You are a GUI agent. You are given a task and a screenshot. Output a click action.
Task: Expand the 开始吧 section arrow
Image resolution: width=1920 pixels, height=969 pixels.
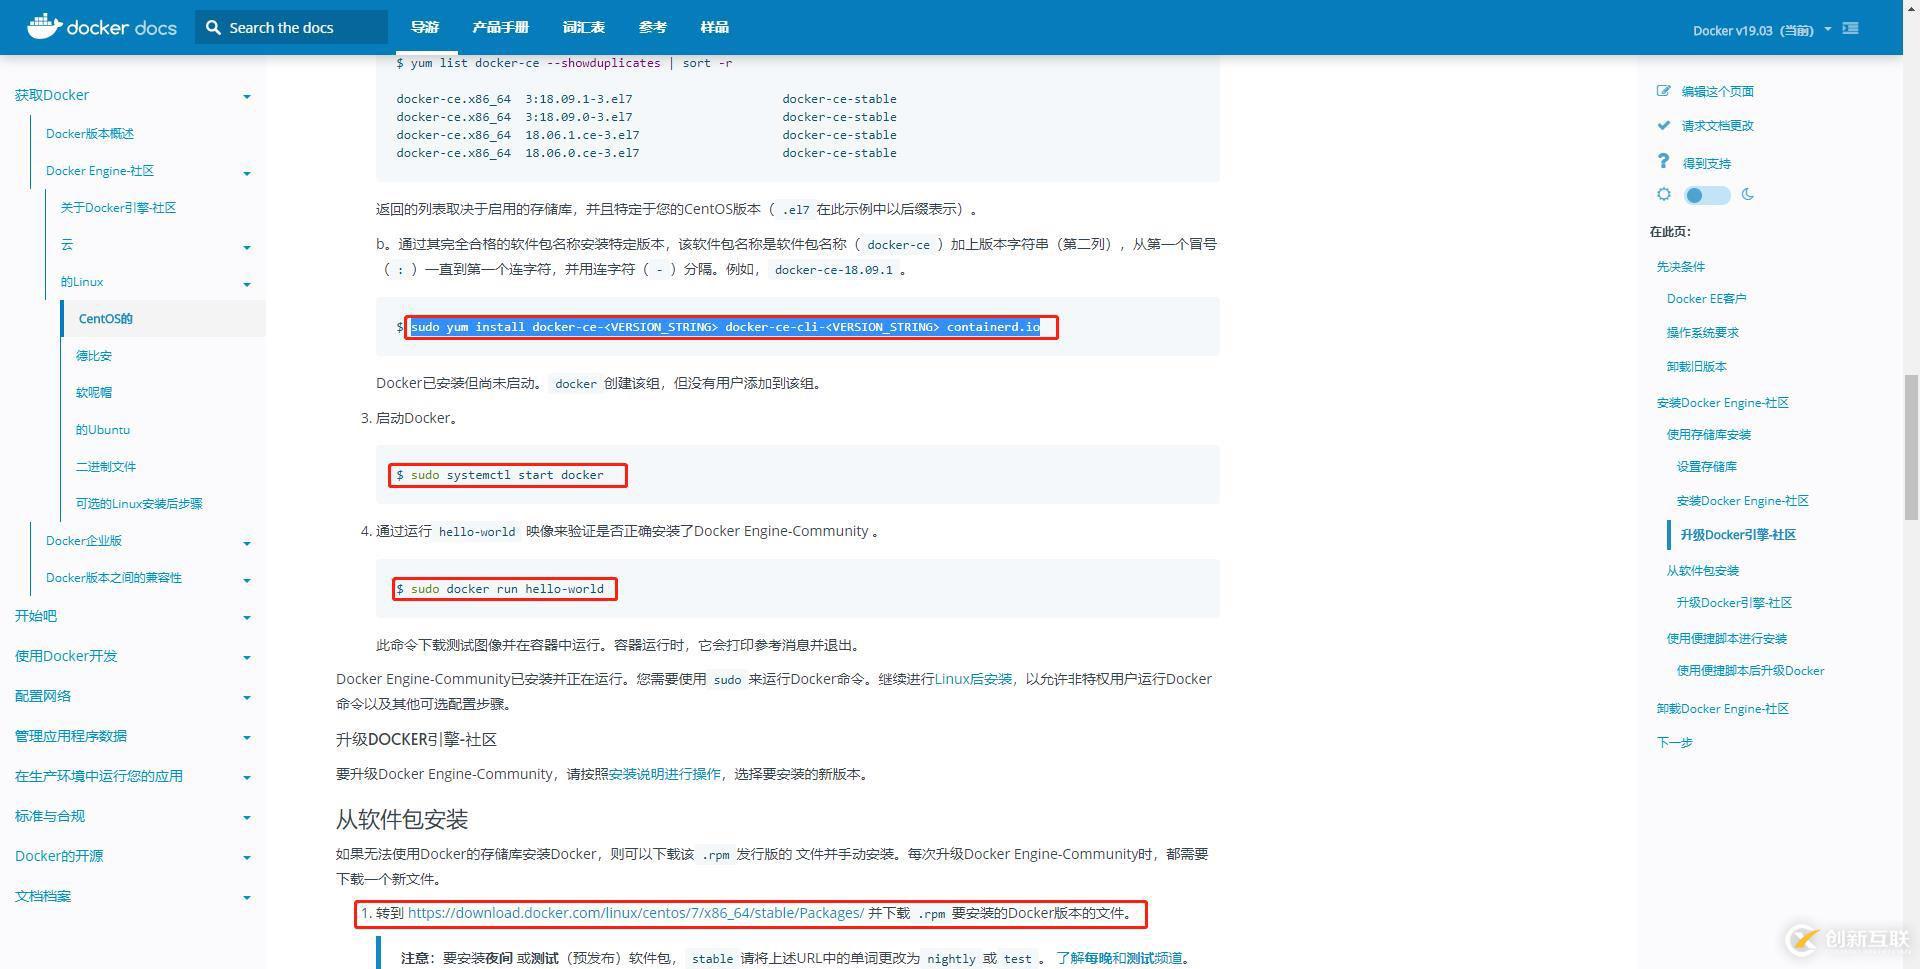(x=247, y=618)
